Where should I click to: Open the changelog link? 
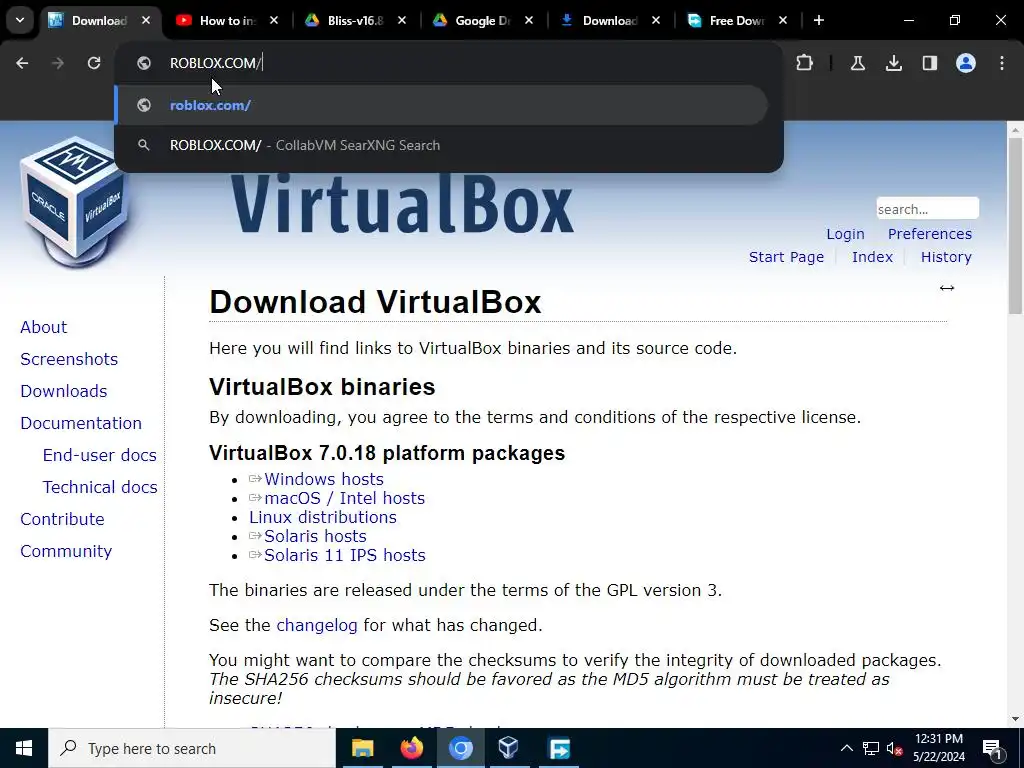(x=317, y=626)
